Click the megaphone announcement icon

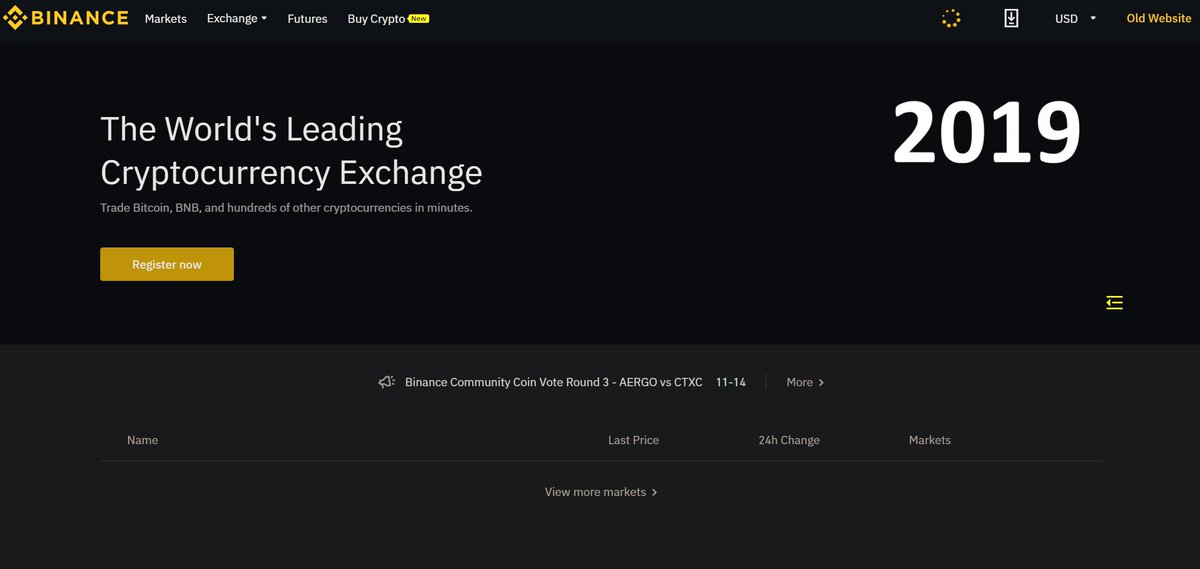[387, 382]
